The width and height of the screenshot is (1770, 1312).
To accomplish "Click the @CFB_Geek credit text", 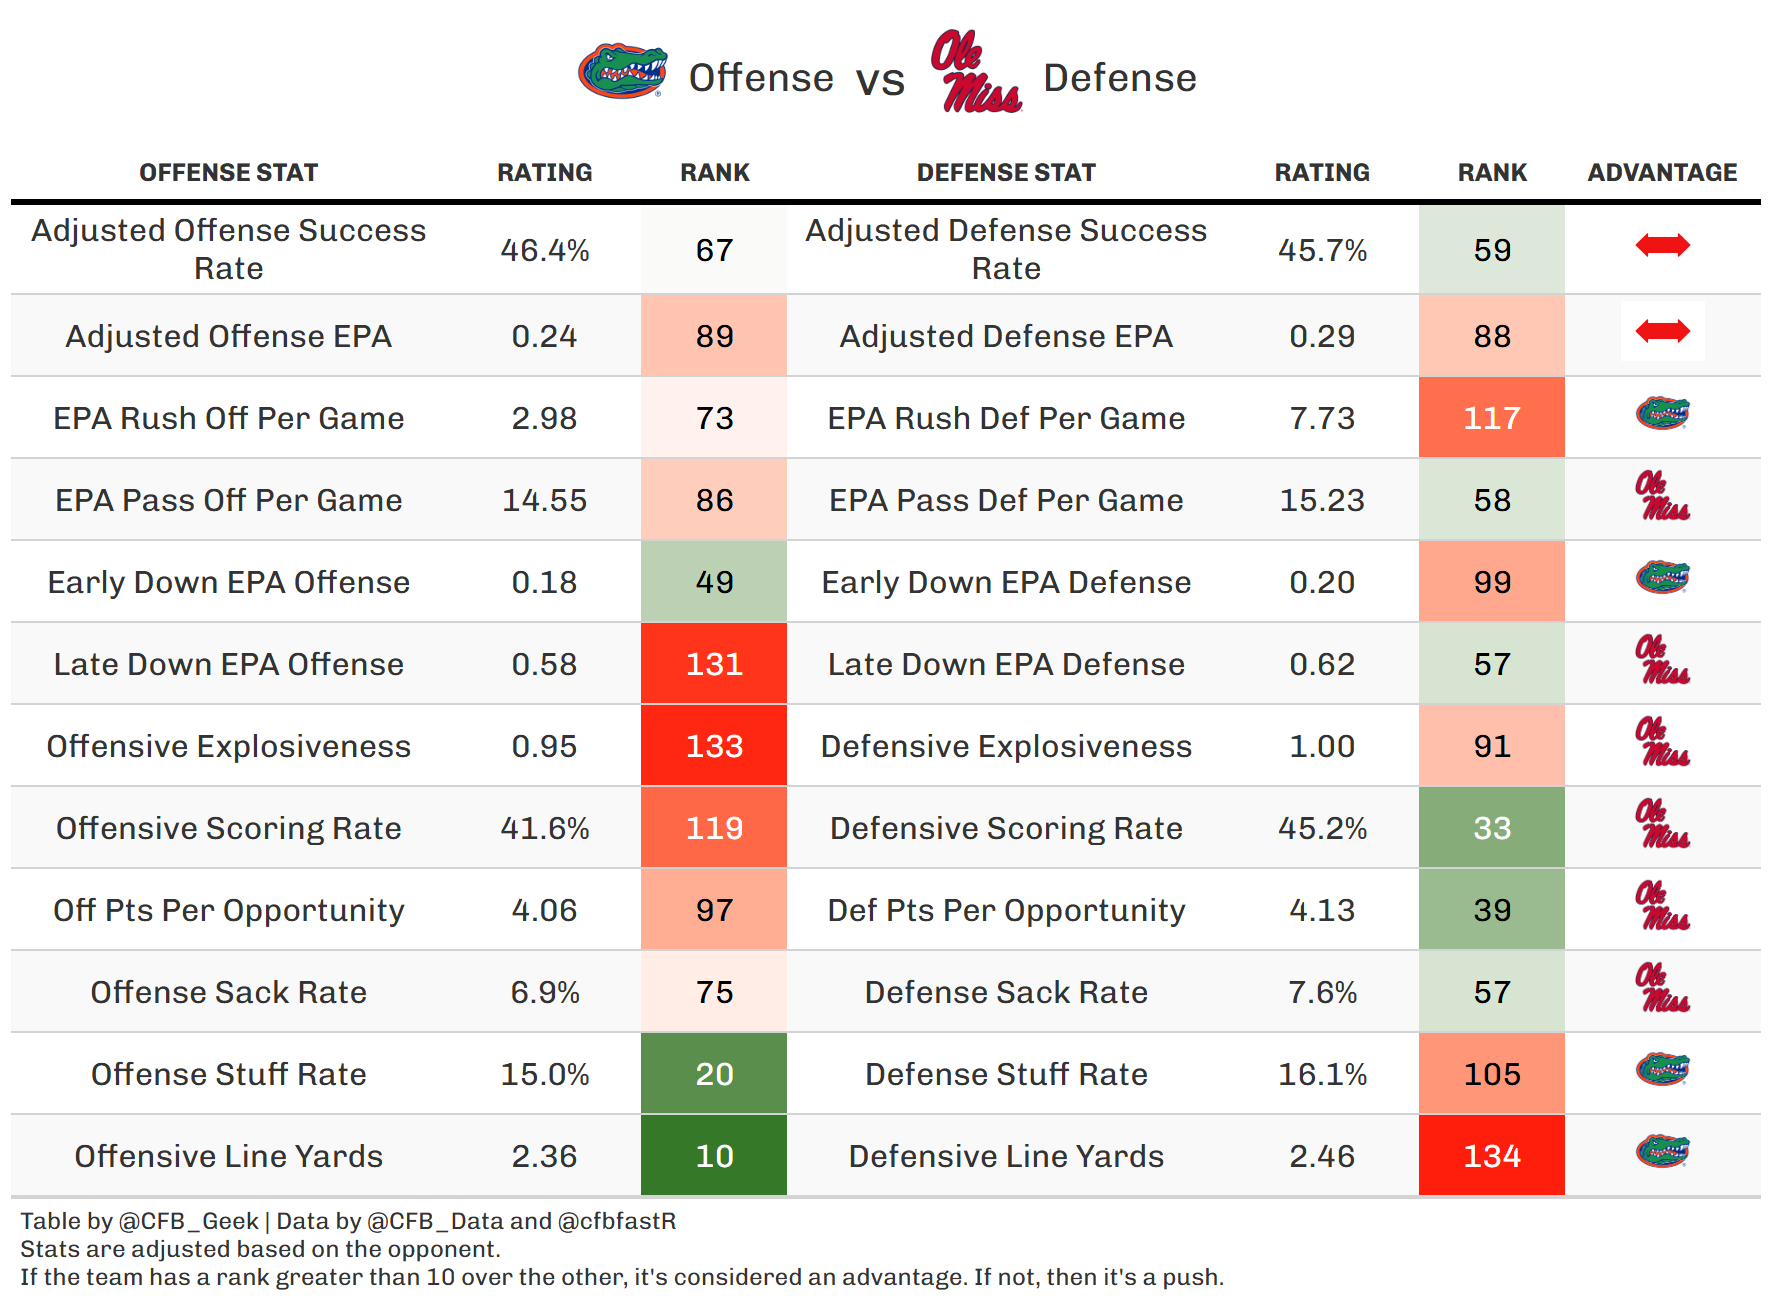I will [188, 1221].
